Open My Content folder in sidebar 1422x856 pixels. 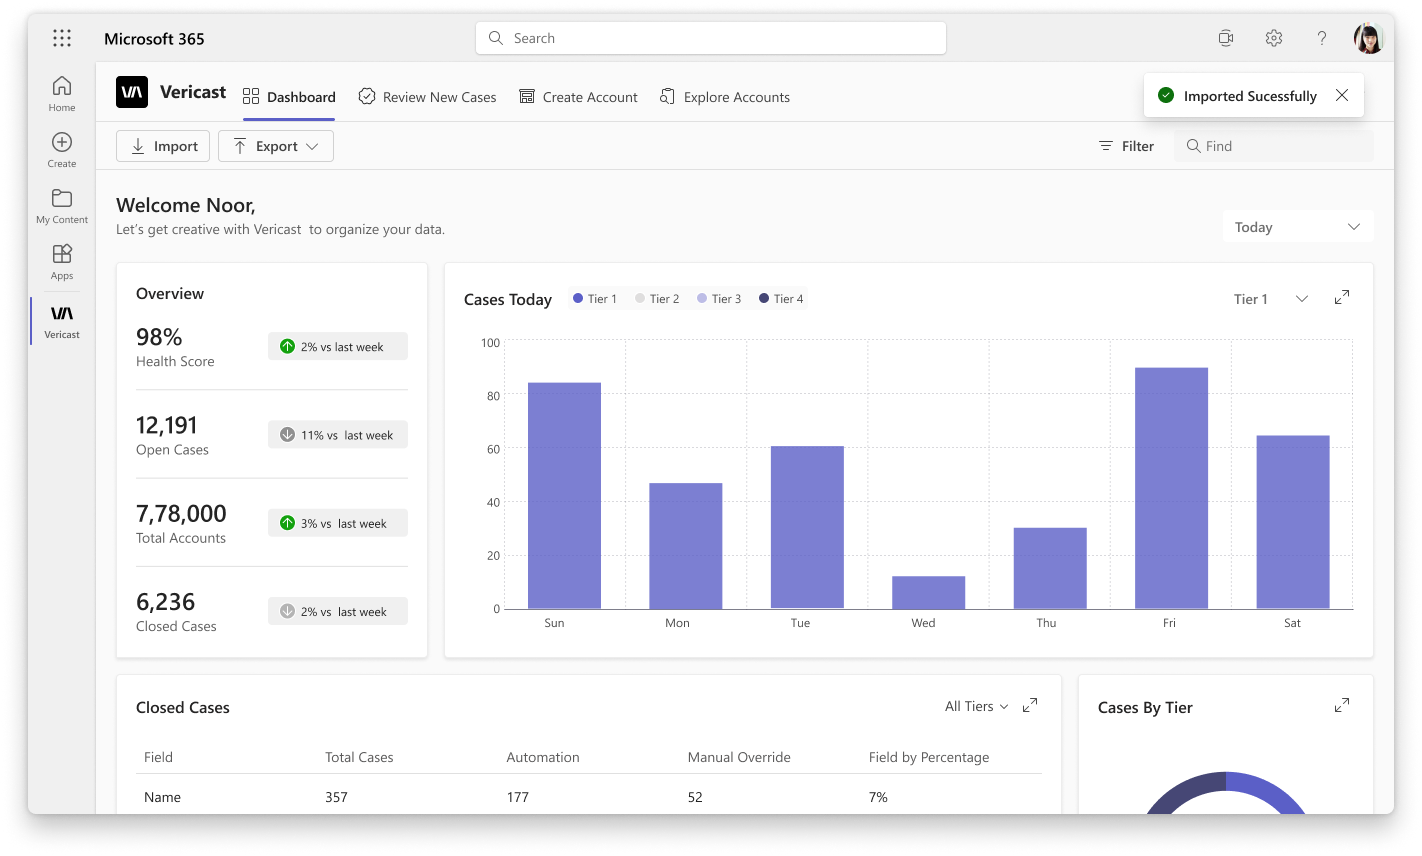click(62, 205)
